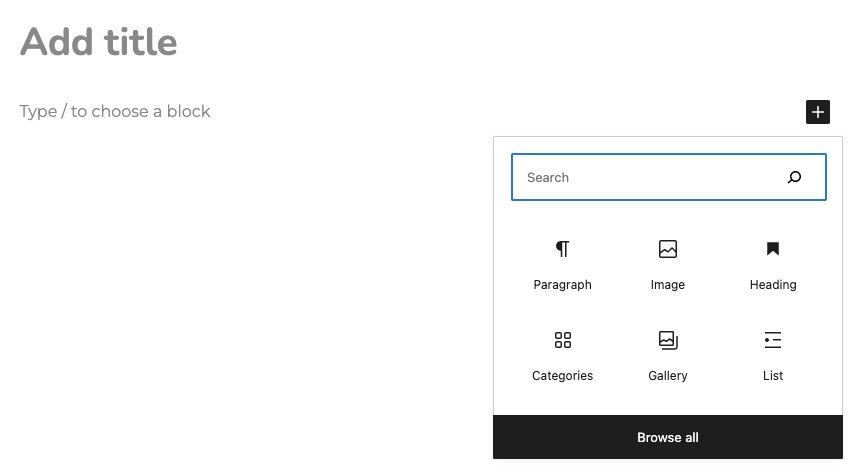
Task: Click the List text label
Action: click(x=773, y=375)
